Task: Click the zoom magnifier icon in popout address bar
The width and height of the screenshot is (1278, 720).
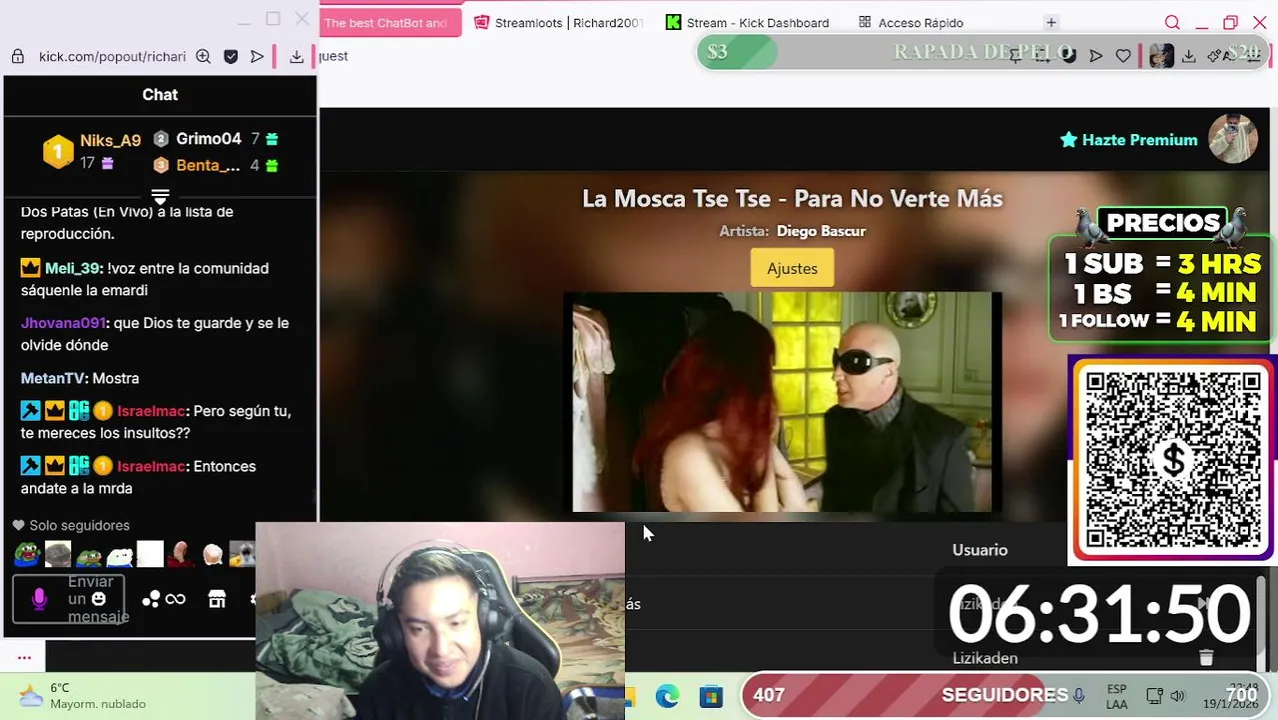Action: pos(203,57)
